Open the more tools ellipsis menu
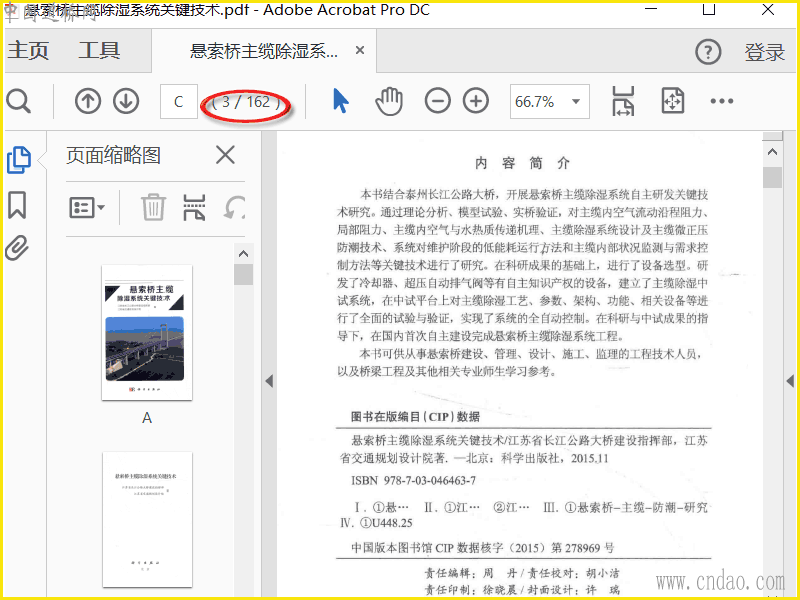This screenshot has width=800, height=600. (x=721, y=101)
